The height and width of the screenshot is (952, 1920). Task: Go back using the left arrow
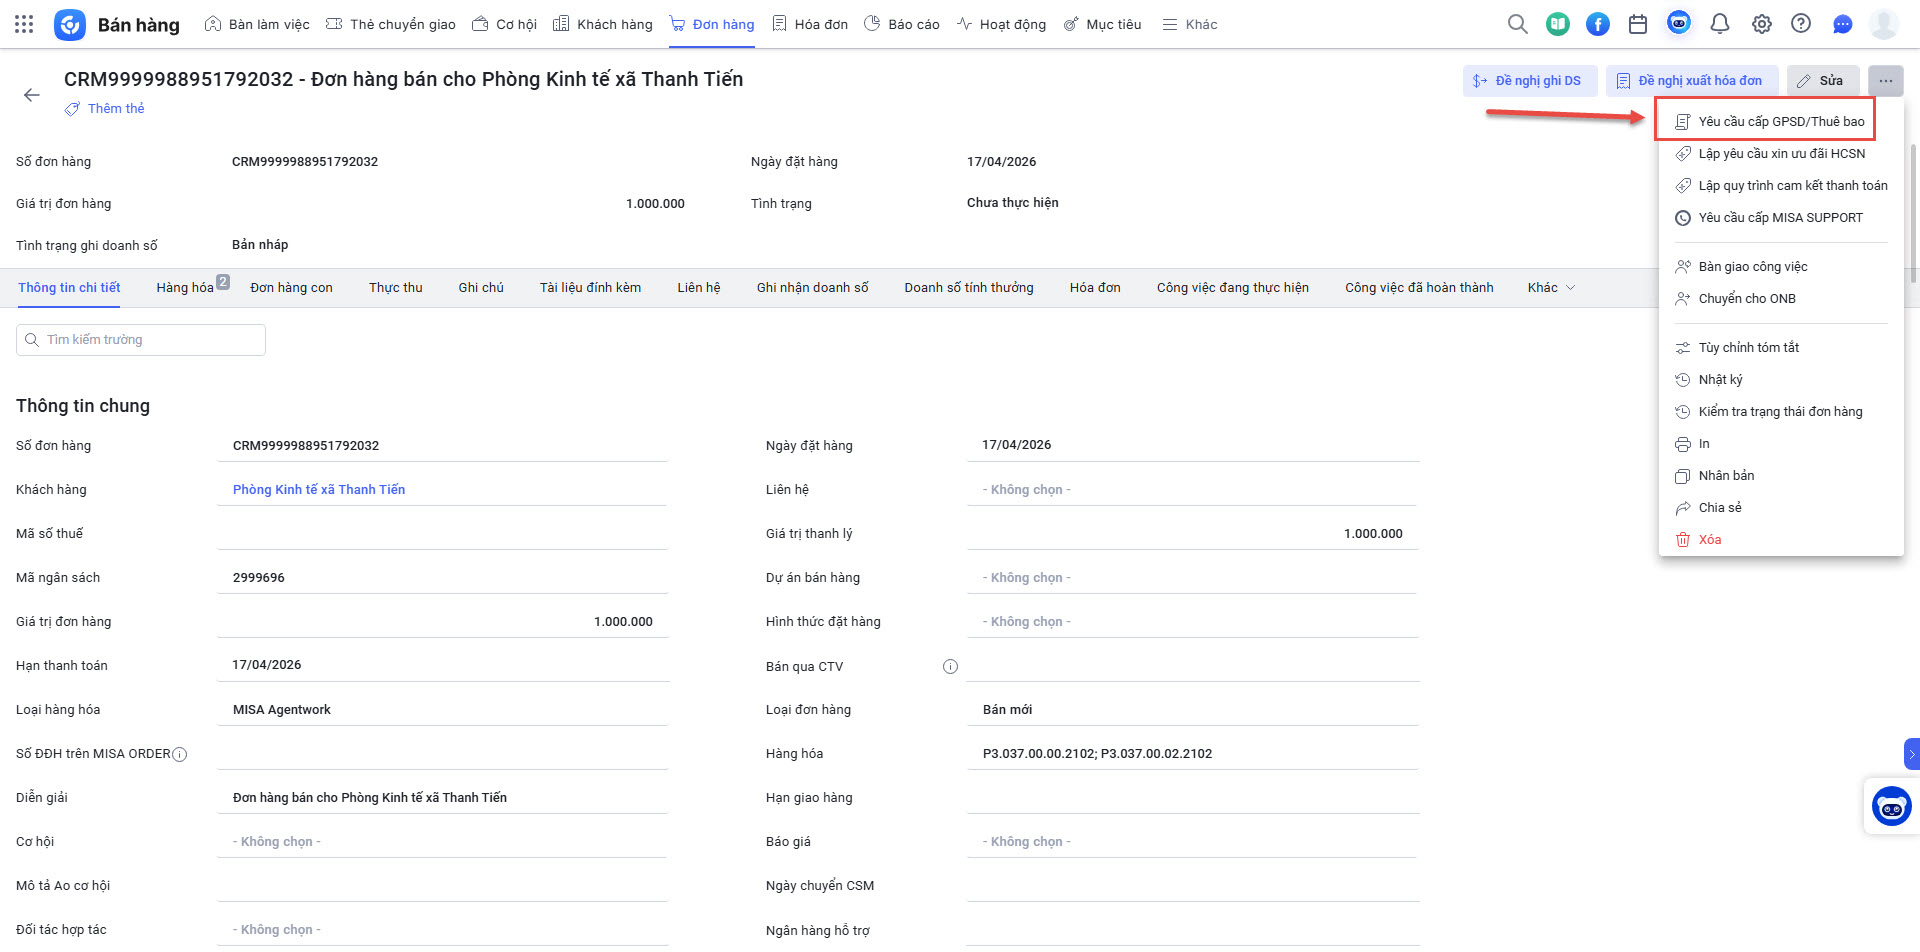32,95
